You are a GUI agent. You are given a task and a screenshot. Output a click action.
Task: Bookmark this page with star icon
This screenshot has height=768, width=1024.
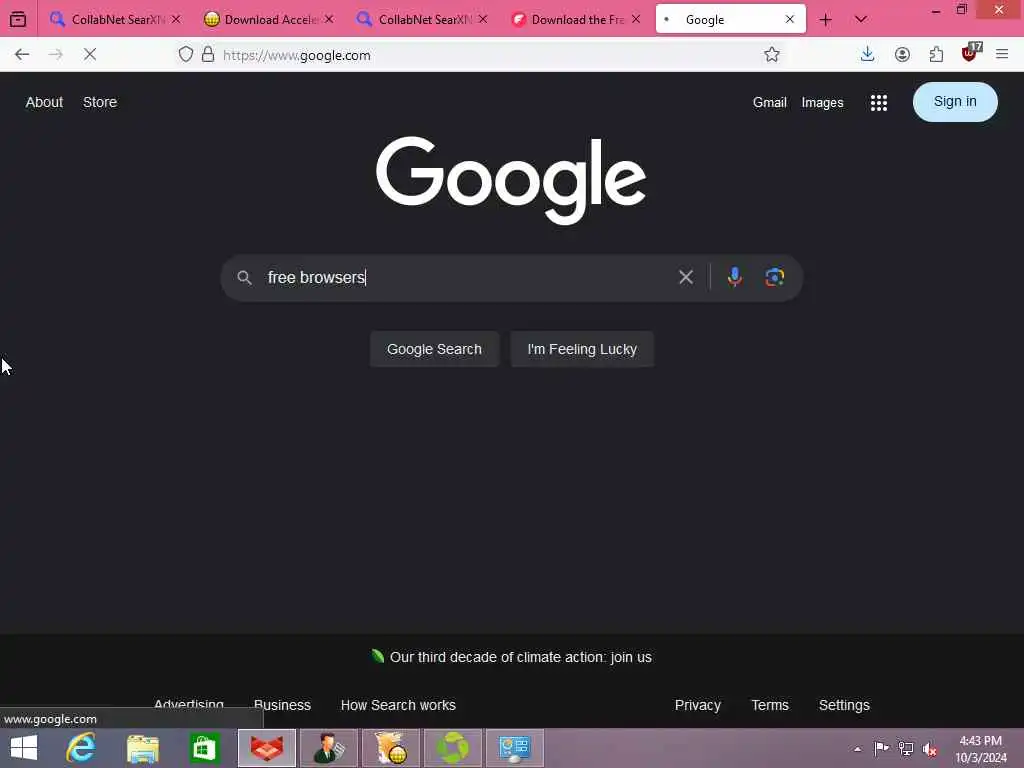[x=772, y=55]
